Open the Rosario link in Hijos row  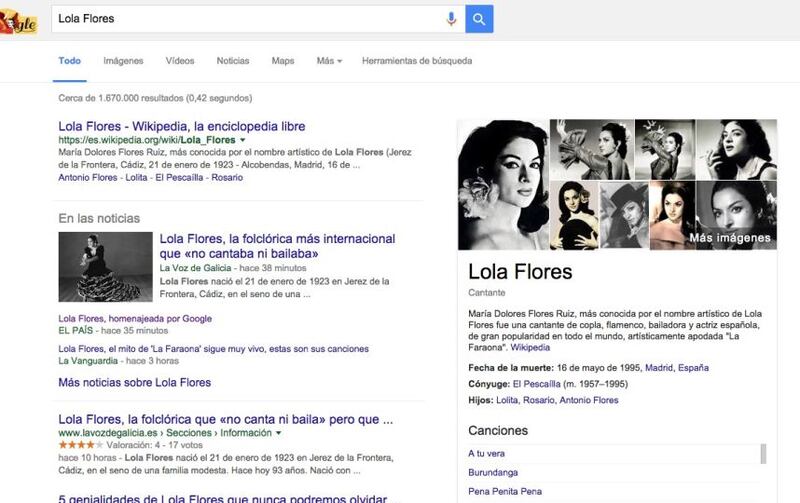click(538, 400)
